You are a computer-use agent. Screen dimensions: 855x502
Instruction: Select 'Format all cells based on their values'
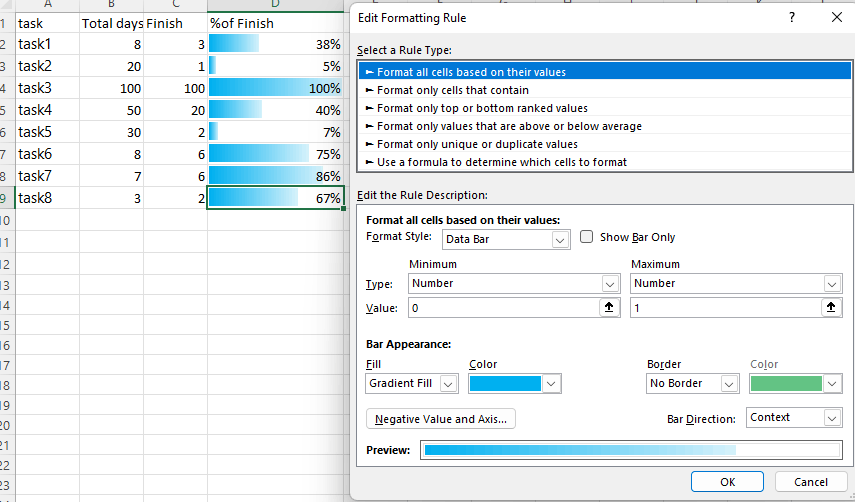point(605,72)
